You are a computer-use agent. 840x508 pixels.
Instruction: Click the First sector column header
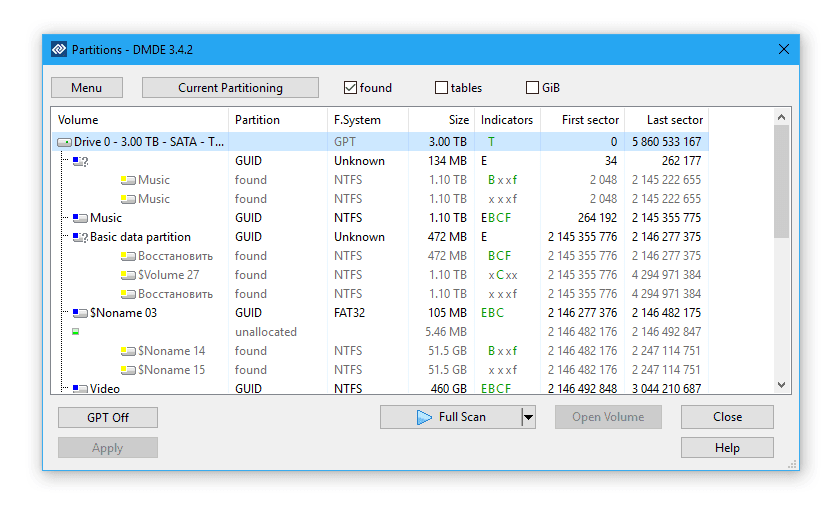(583, 120)
